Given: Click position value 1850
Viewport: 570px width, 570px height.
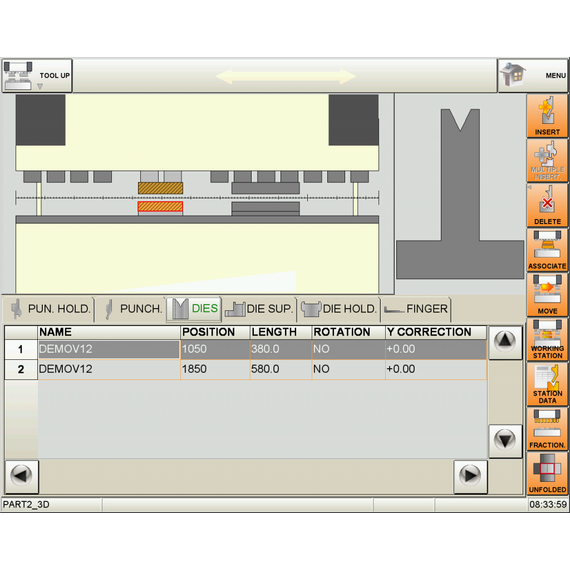Looking at the screenshot, I should [x=215, y=369].
